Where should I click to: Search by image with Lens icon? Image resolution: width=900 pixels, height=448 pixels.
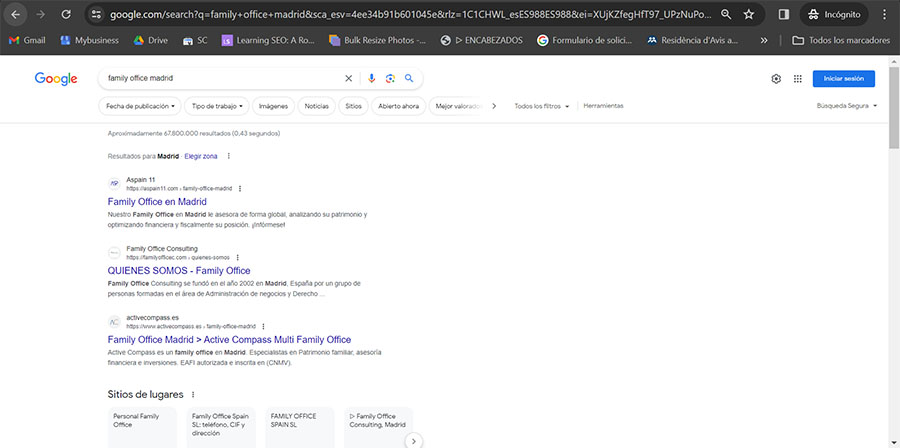[x=390, y=79]
